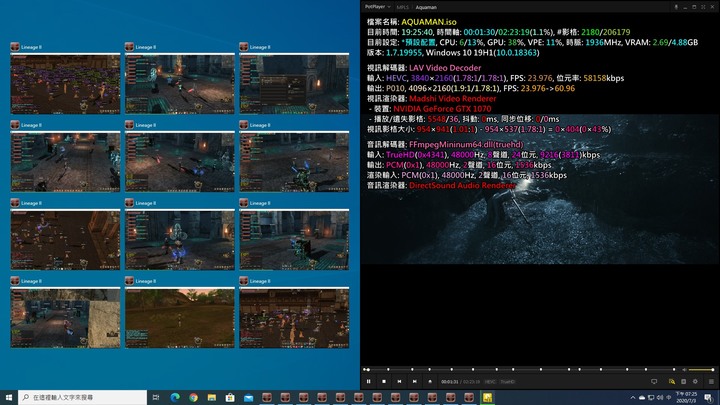Click the PotPlayer seek bar
Screen dimensions: 720x405
click(x=519, y=369)
